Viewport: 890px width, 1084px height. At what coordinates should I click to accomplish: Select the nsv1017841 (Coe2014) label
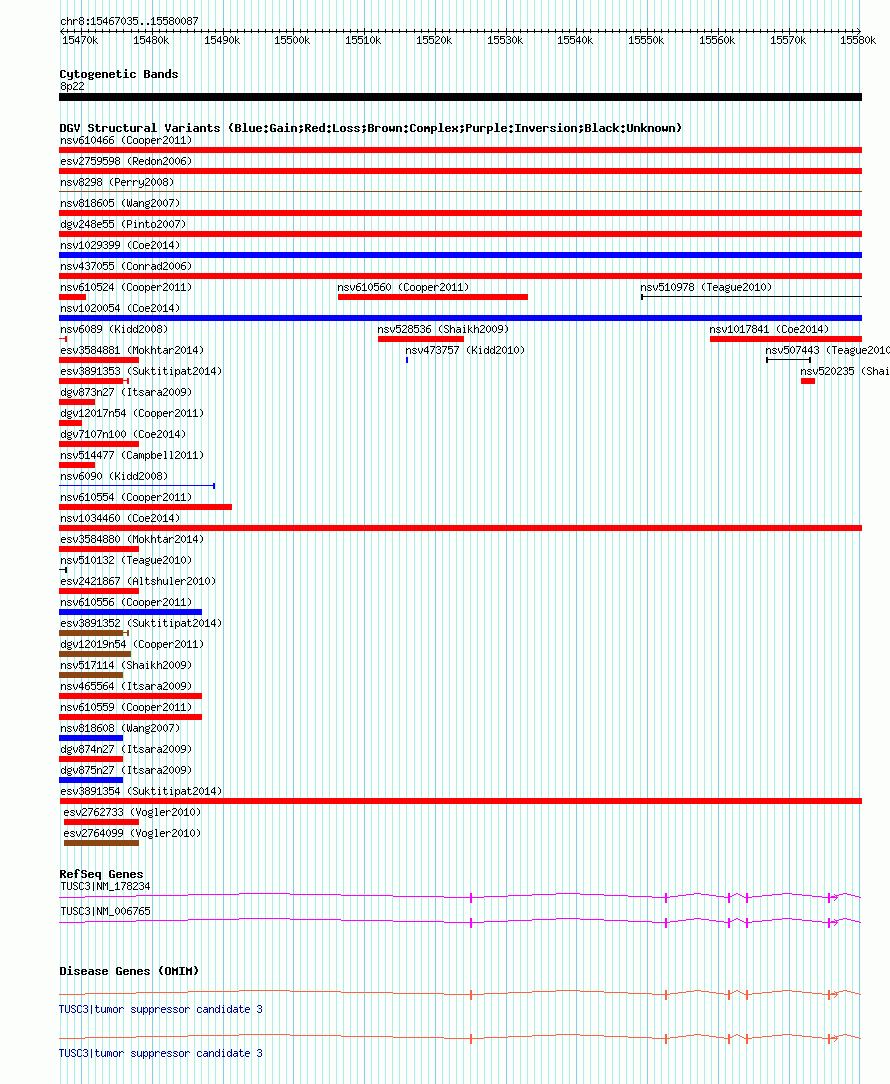pos(769,329)
